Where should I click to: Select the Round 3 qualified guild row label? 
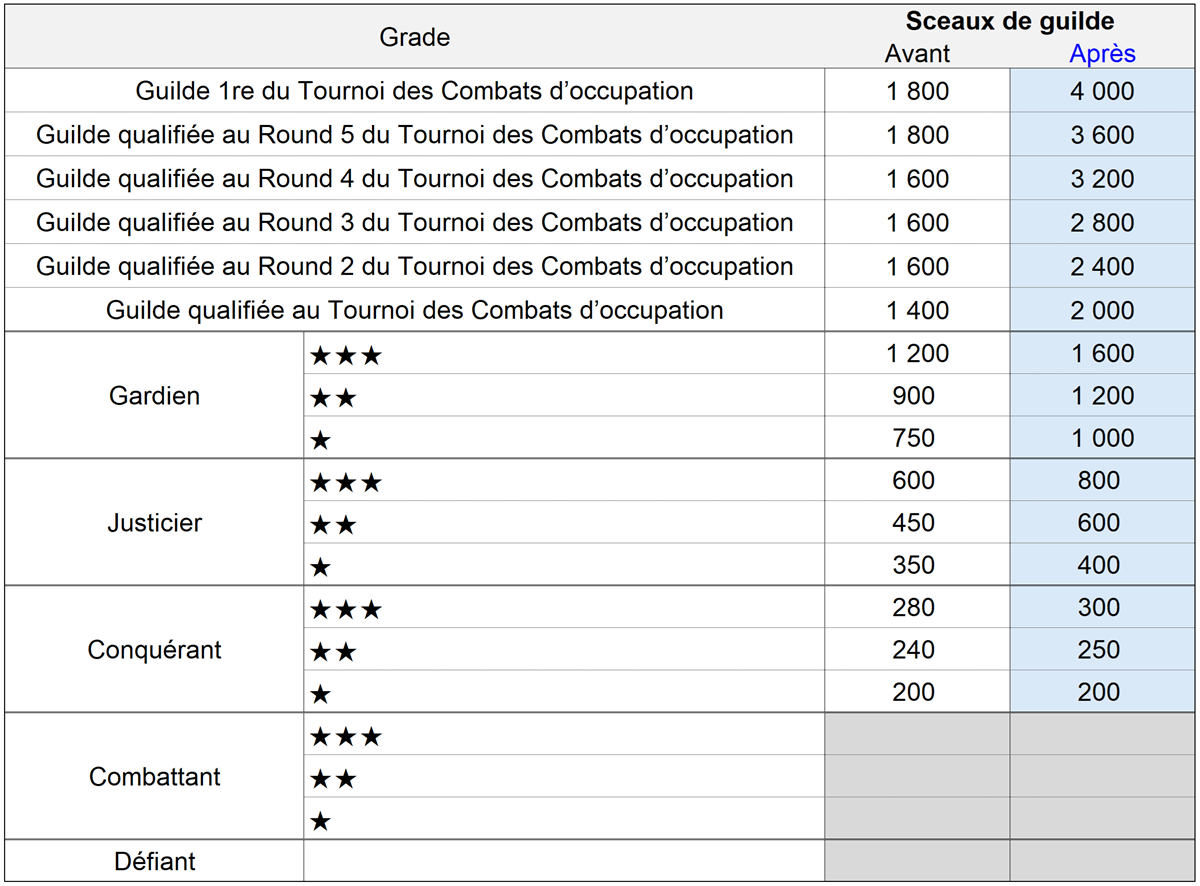414,222
